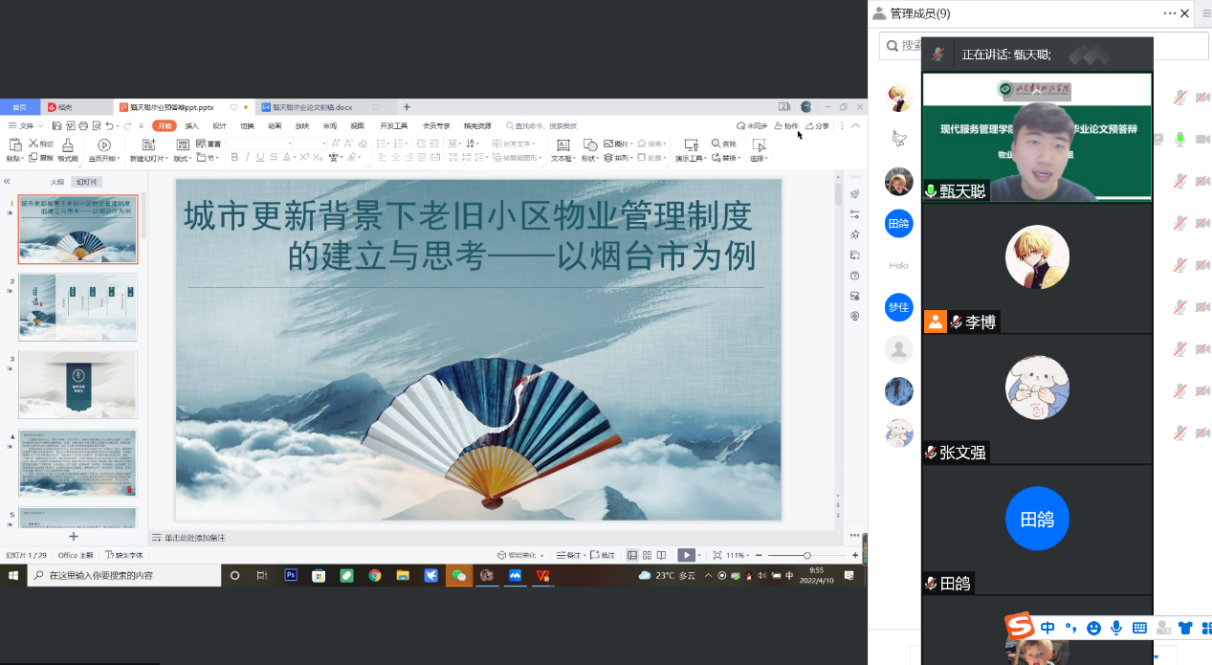Open the font name combo box

tap(260, 144)
